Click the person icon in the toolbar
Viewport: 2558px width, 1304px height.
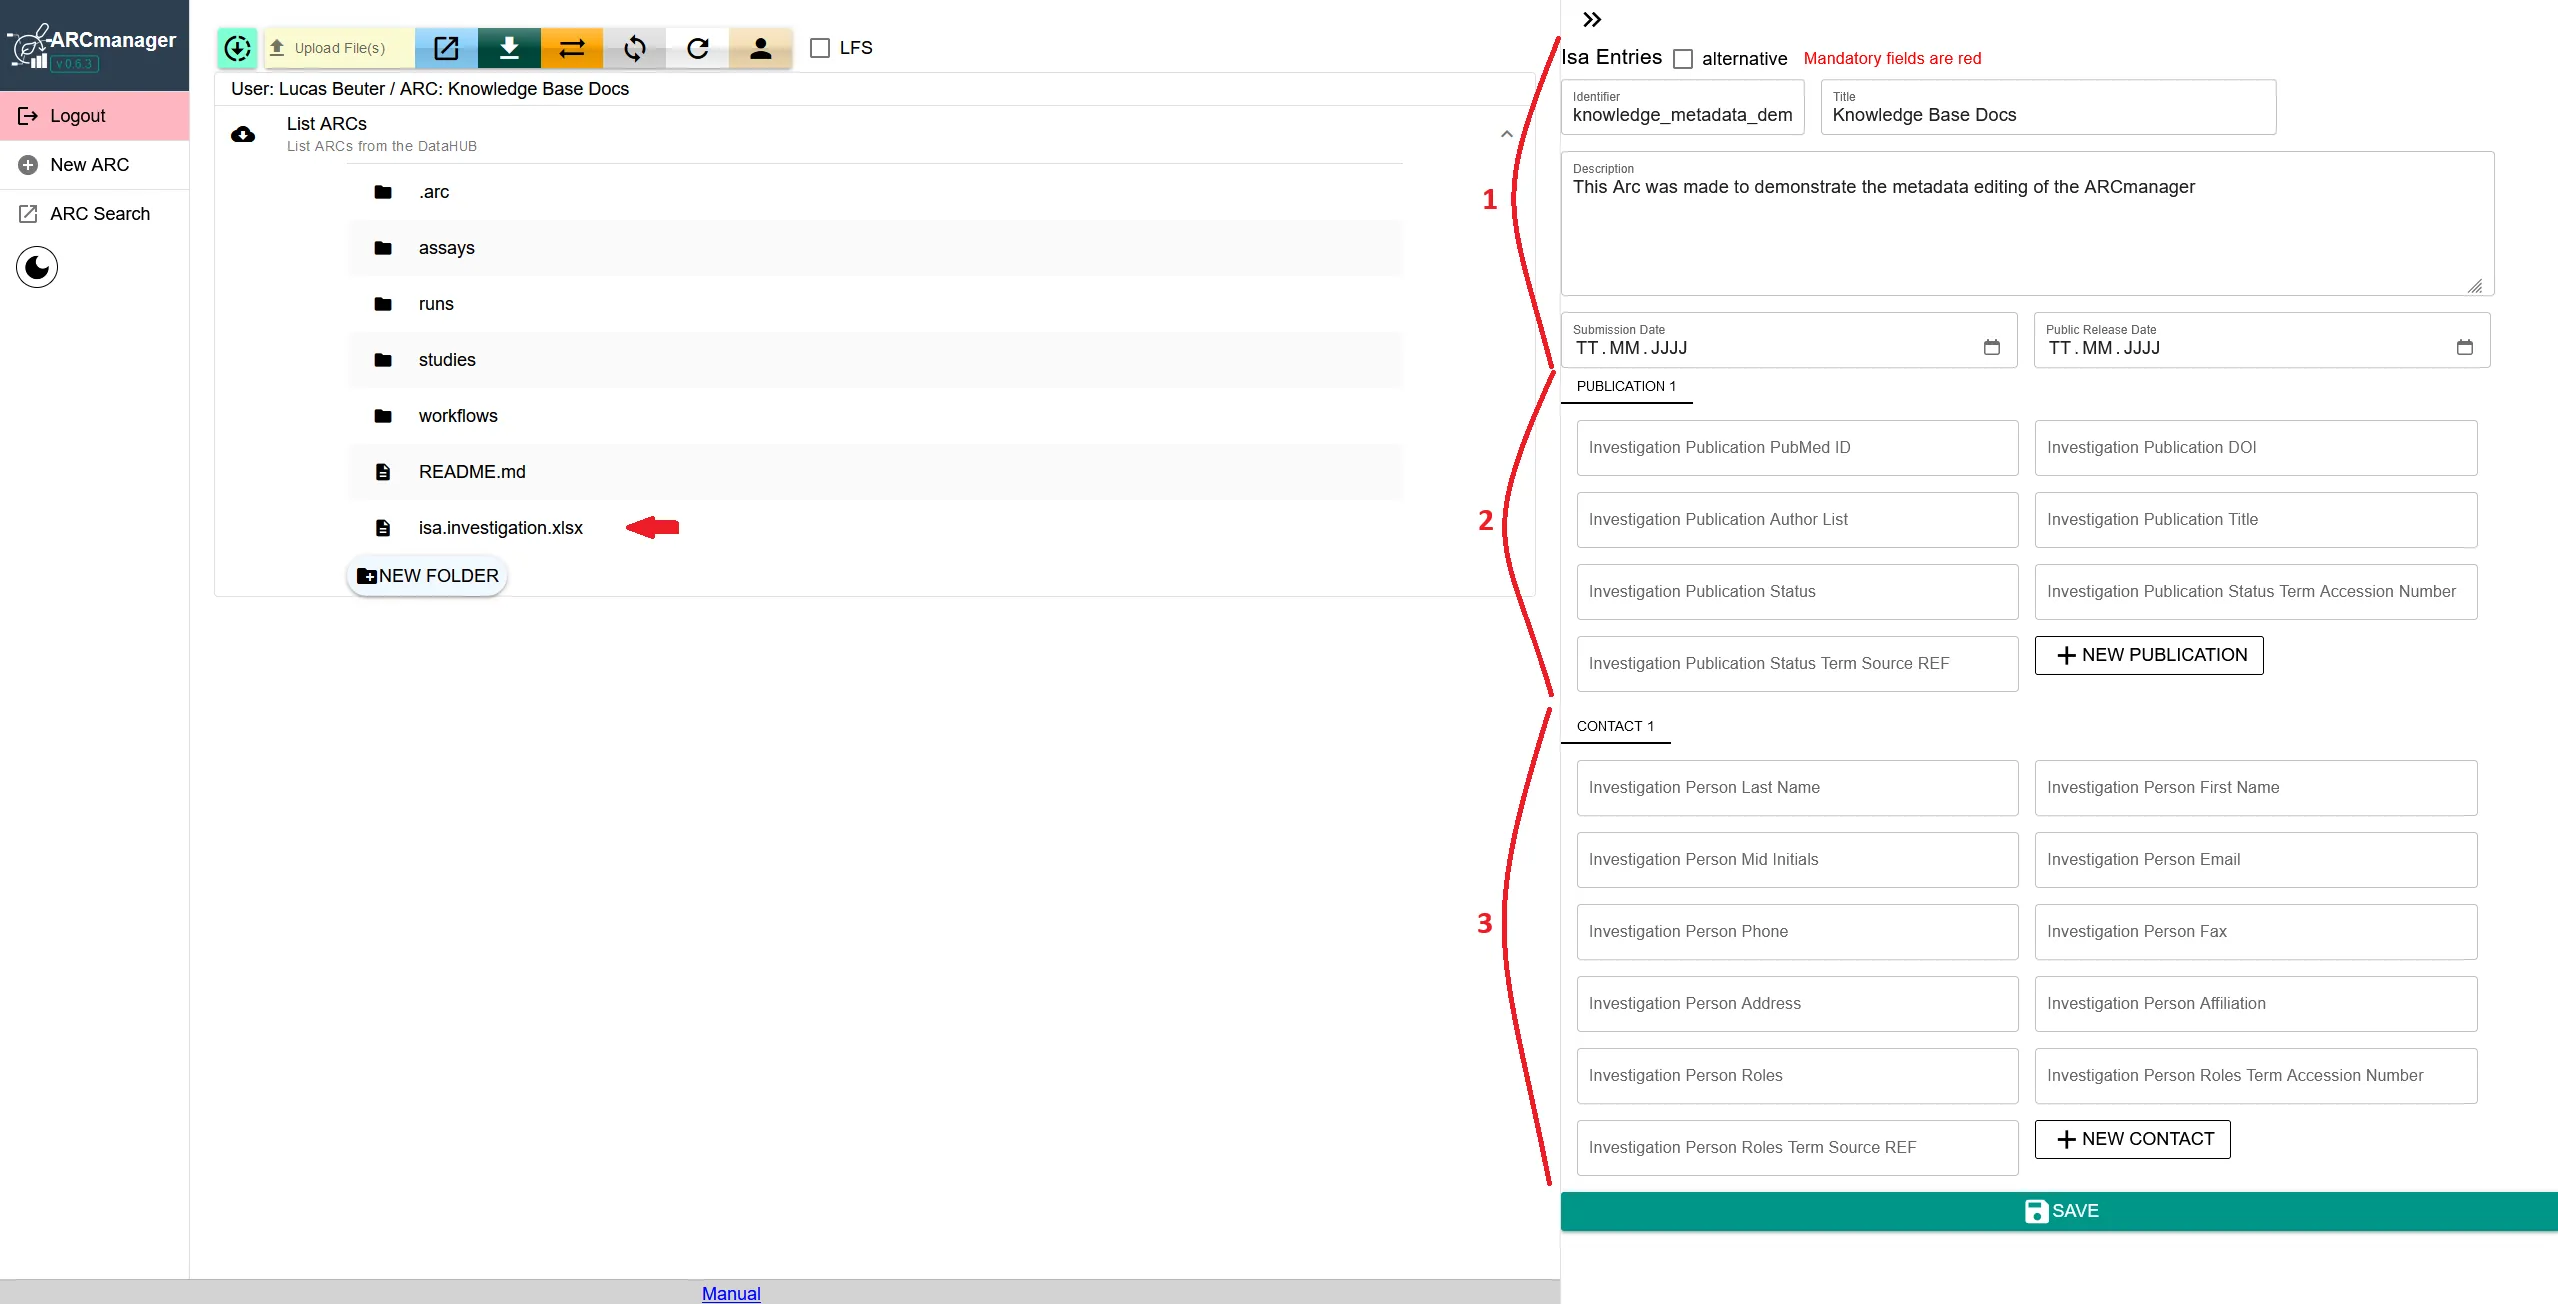click(761, 48)
